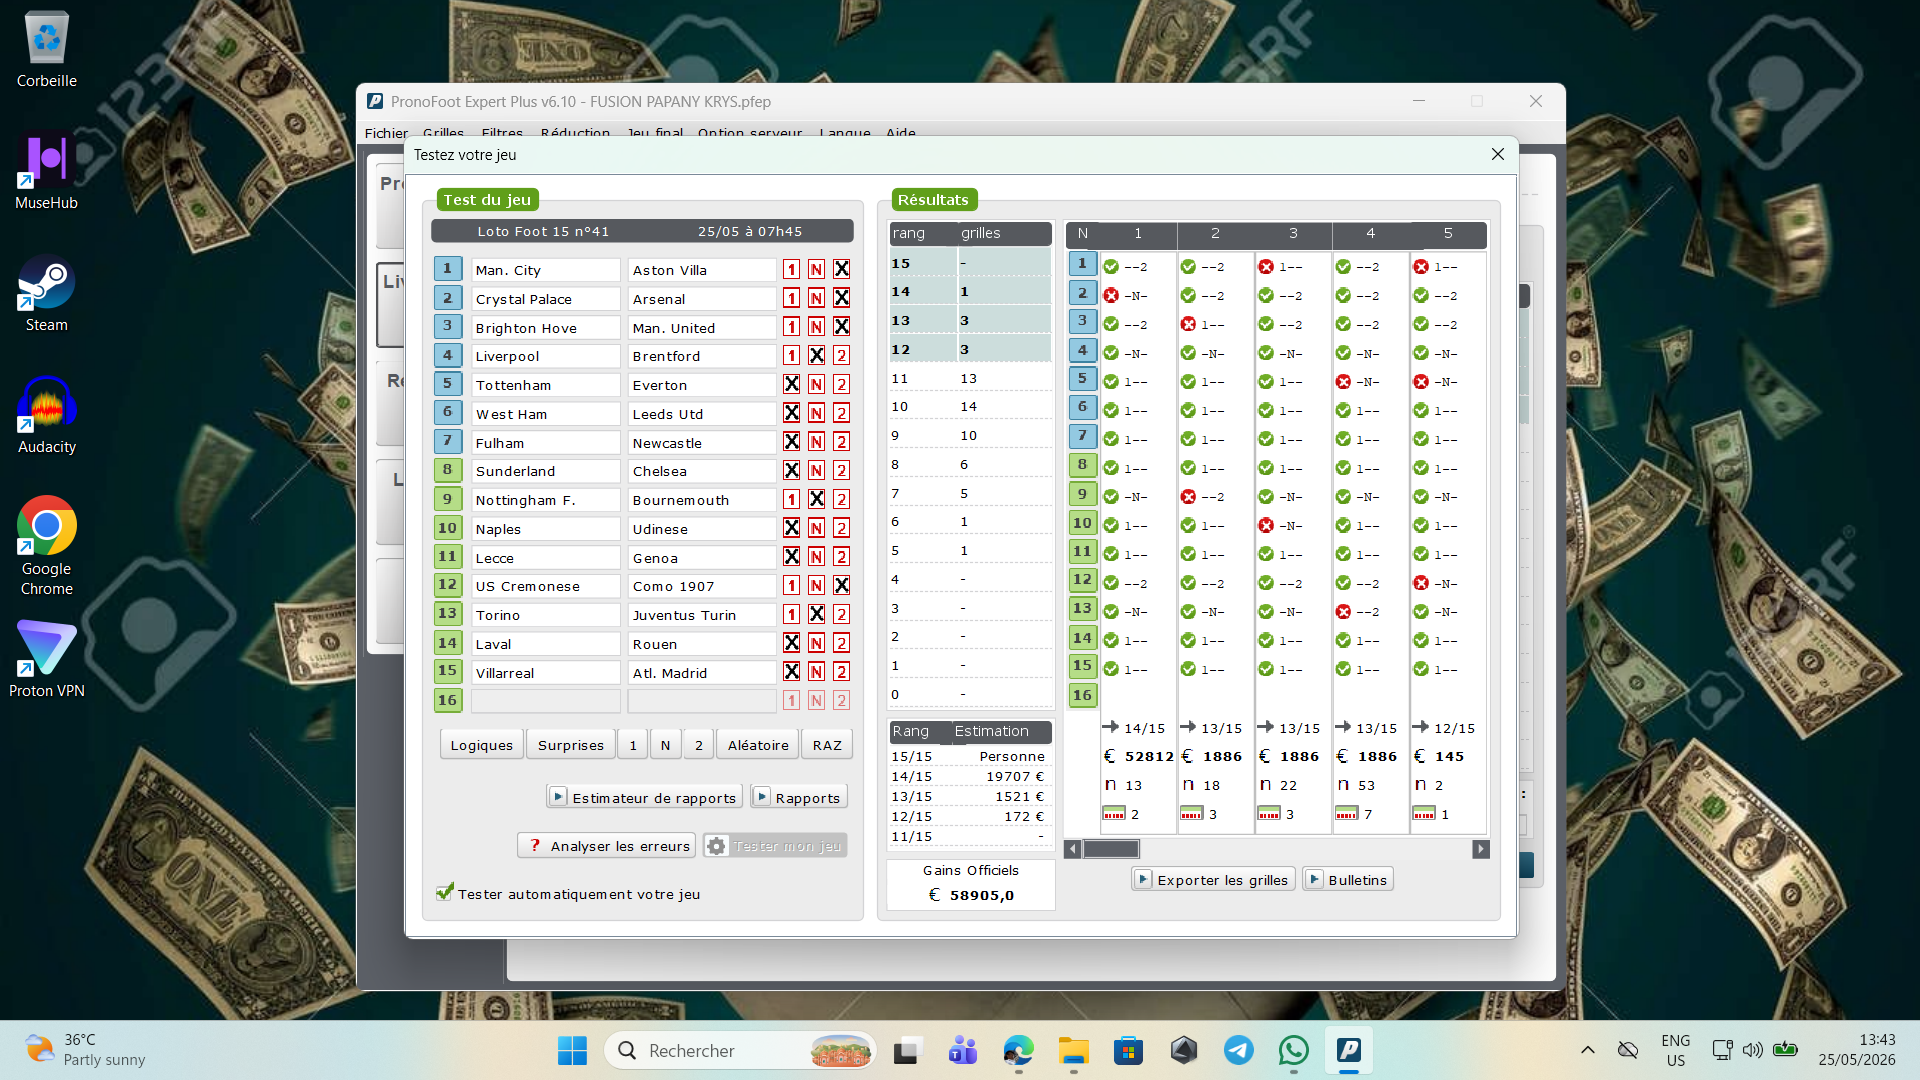
Task: Click the Logiques button
Action: 482,745
